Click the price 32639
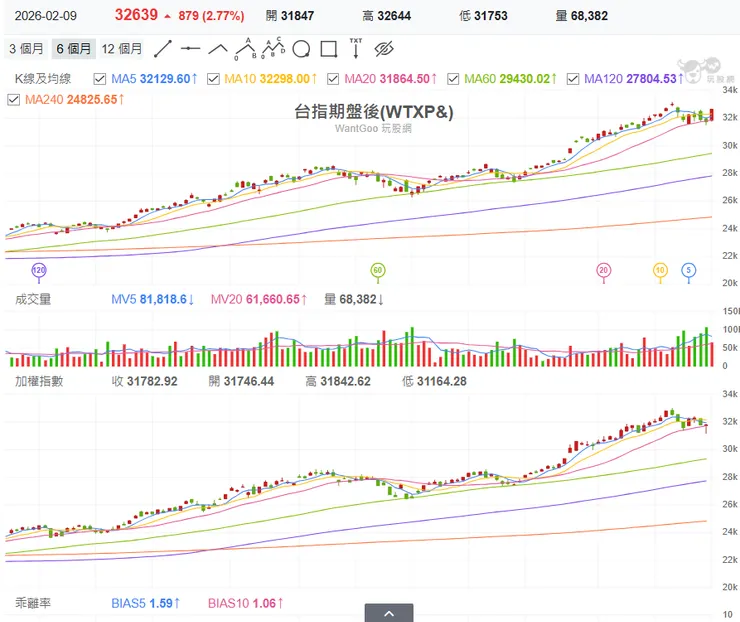The height and width of the screenshot is (622, 740). coord(136,15)
